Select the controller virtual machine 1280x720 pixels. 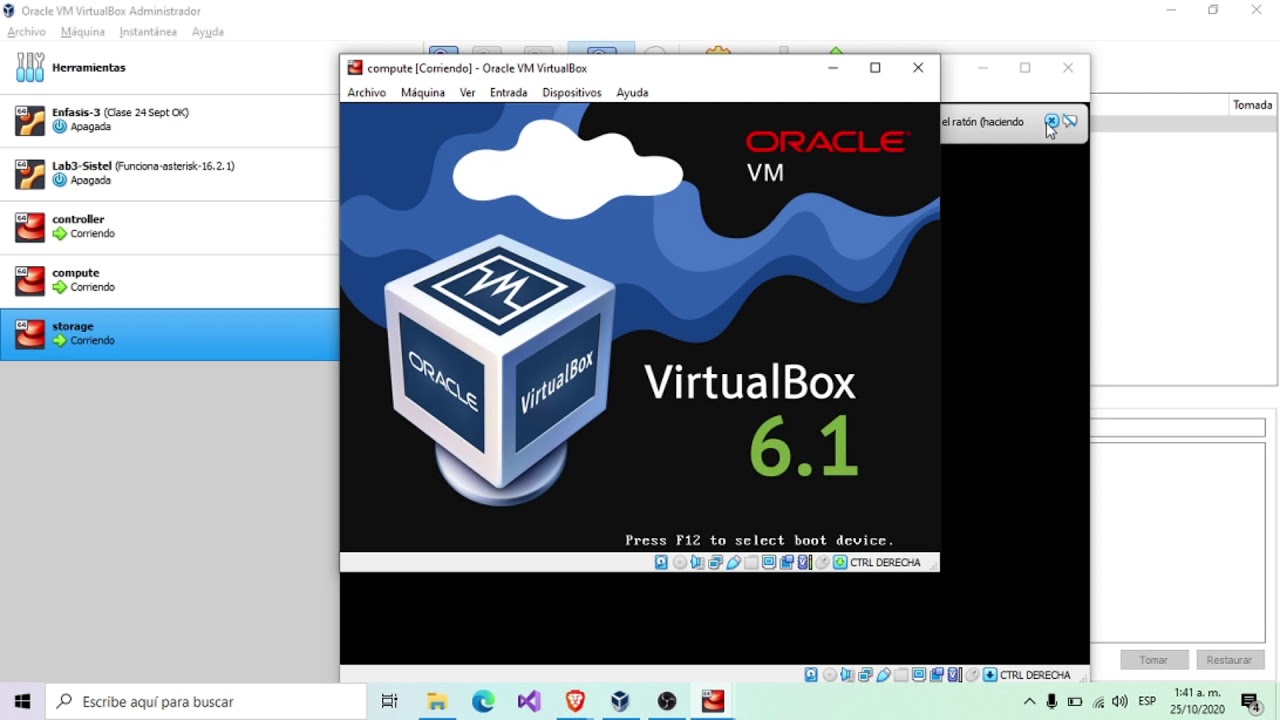tap(170, 226)
